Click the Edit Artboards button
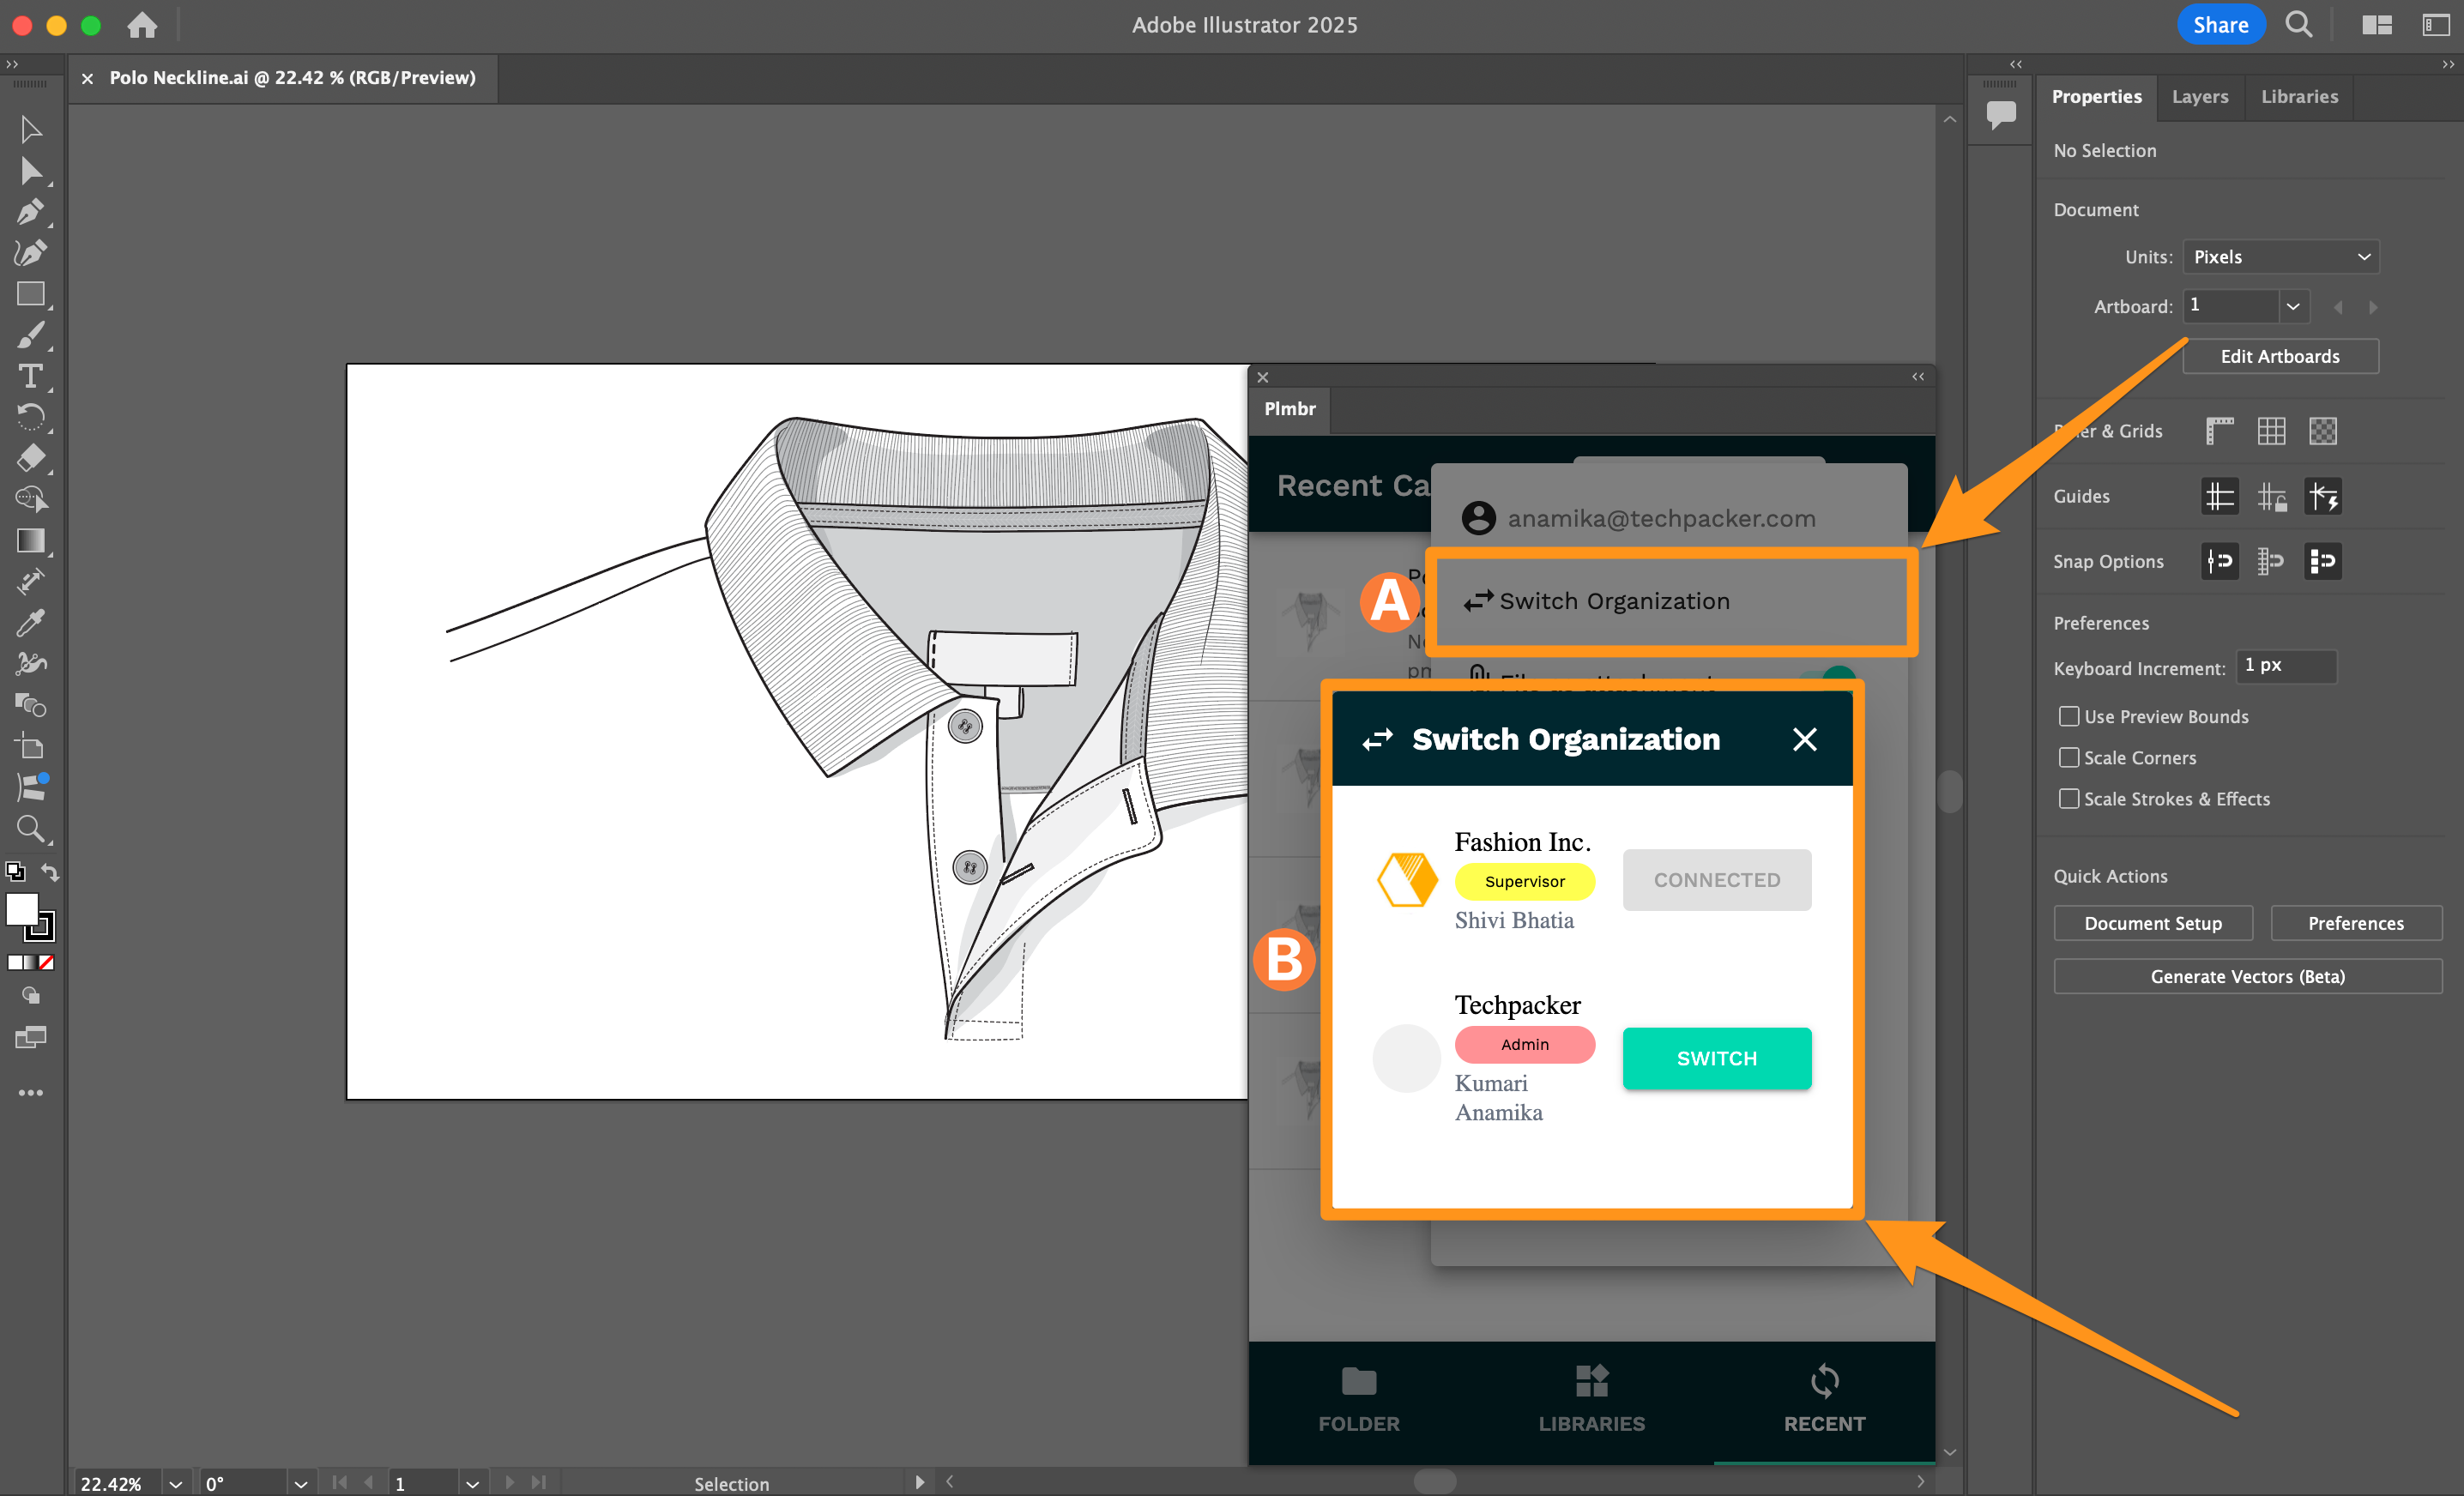This screenshot has height=1496, width=2464. tap(2280, 356)
